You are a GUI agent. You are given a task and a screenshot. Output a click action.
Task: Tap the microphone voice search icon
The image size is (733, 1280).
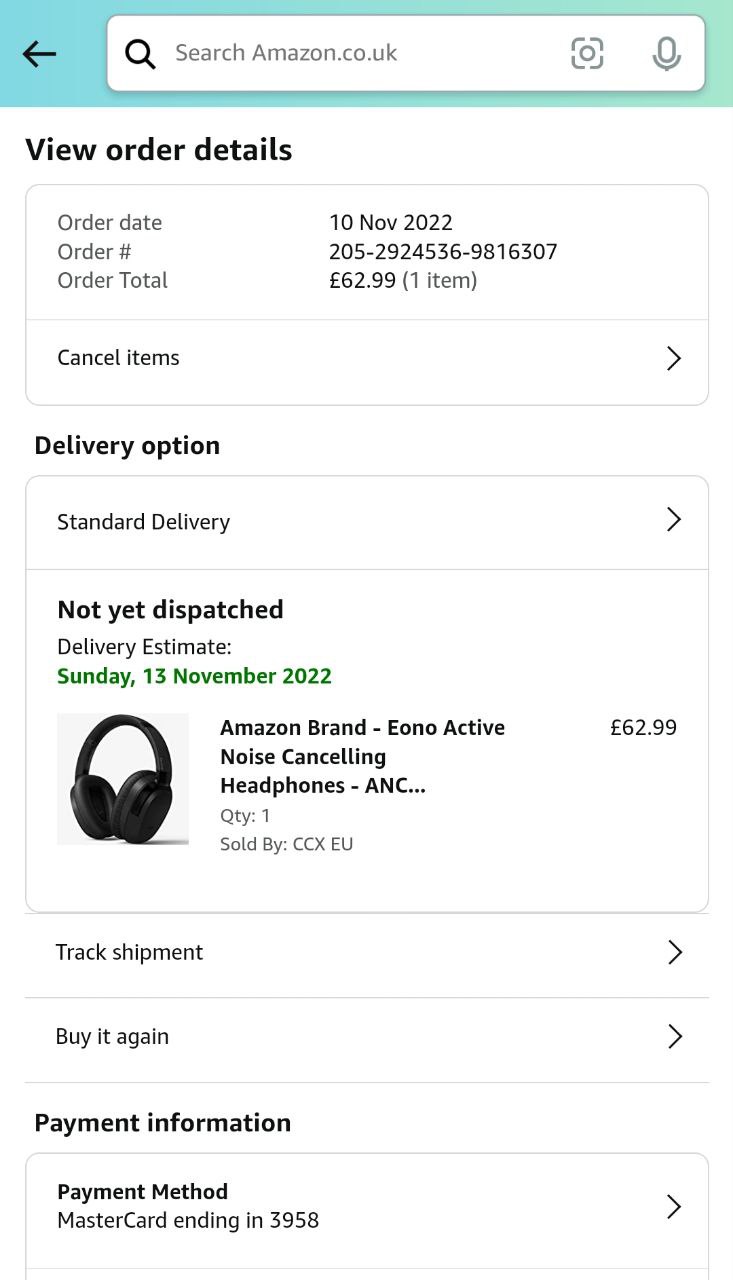(x=666, y=54)
